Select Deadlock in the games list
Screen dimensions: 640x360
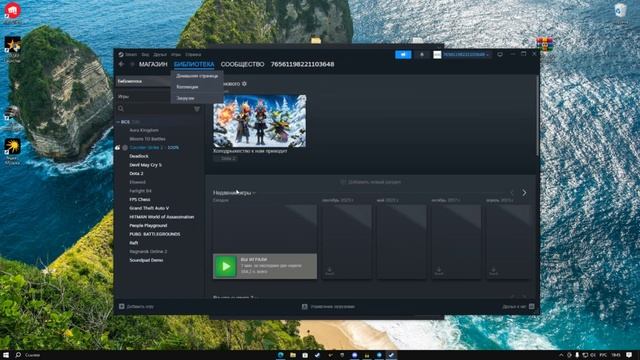(139, 156)
